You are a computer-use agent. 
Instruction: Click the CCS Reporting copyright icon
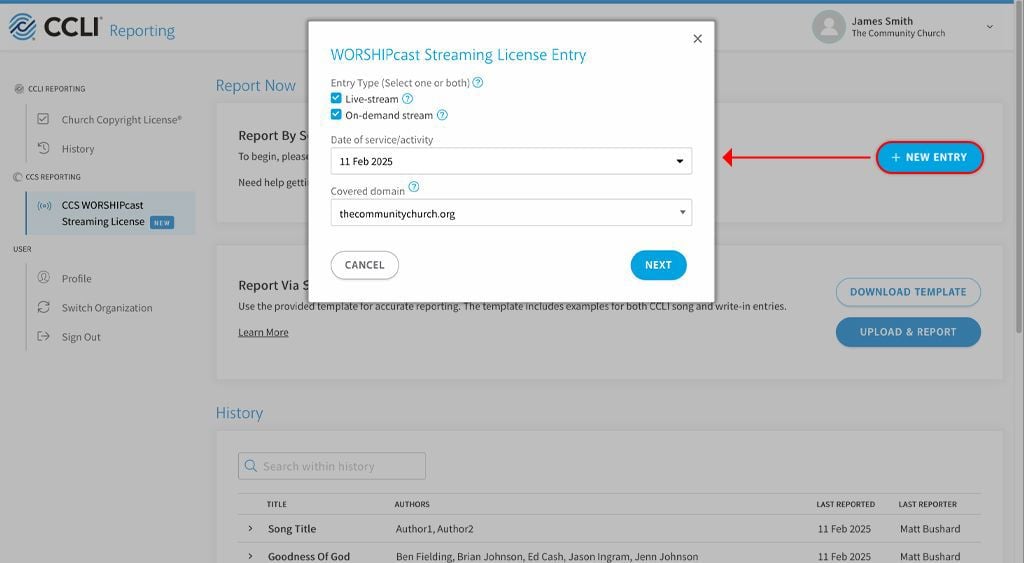coord(18,177)
